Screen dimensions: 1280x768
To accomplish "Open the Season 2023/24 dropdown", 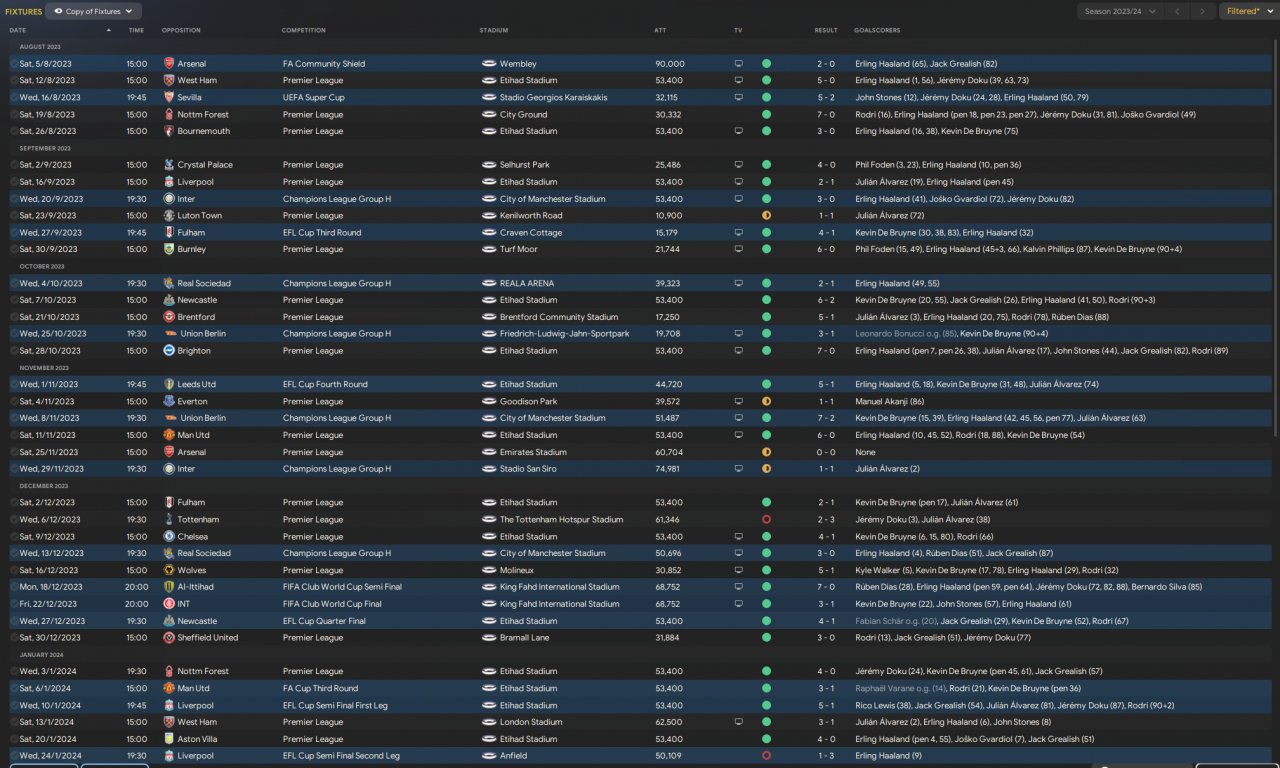I will tap(1120, 11).
